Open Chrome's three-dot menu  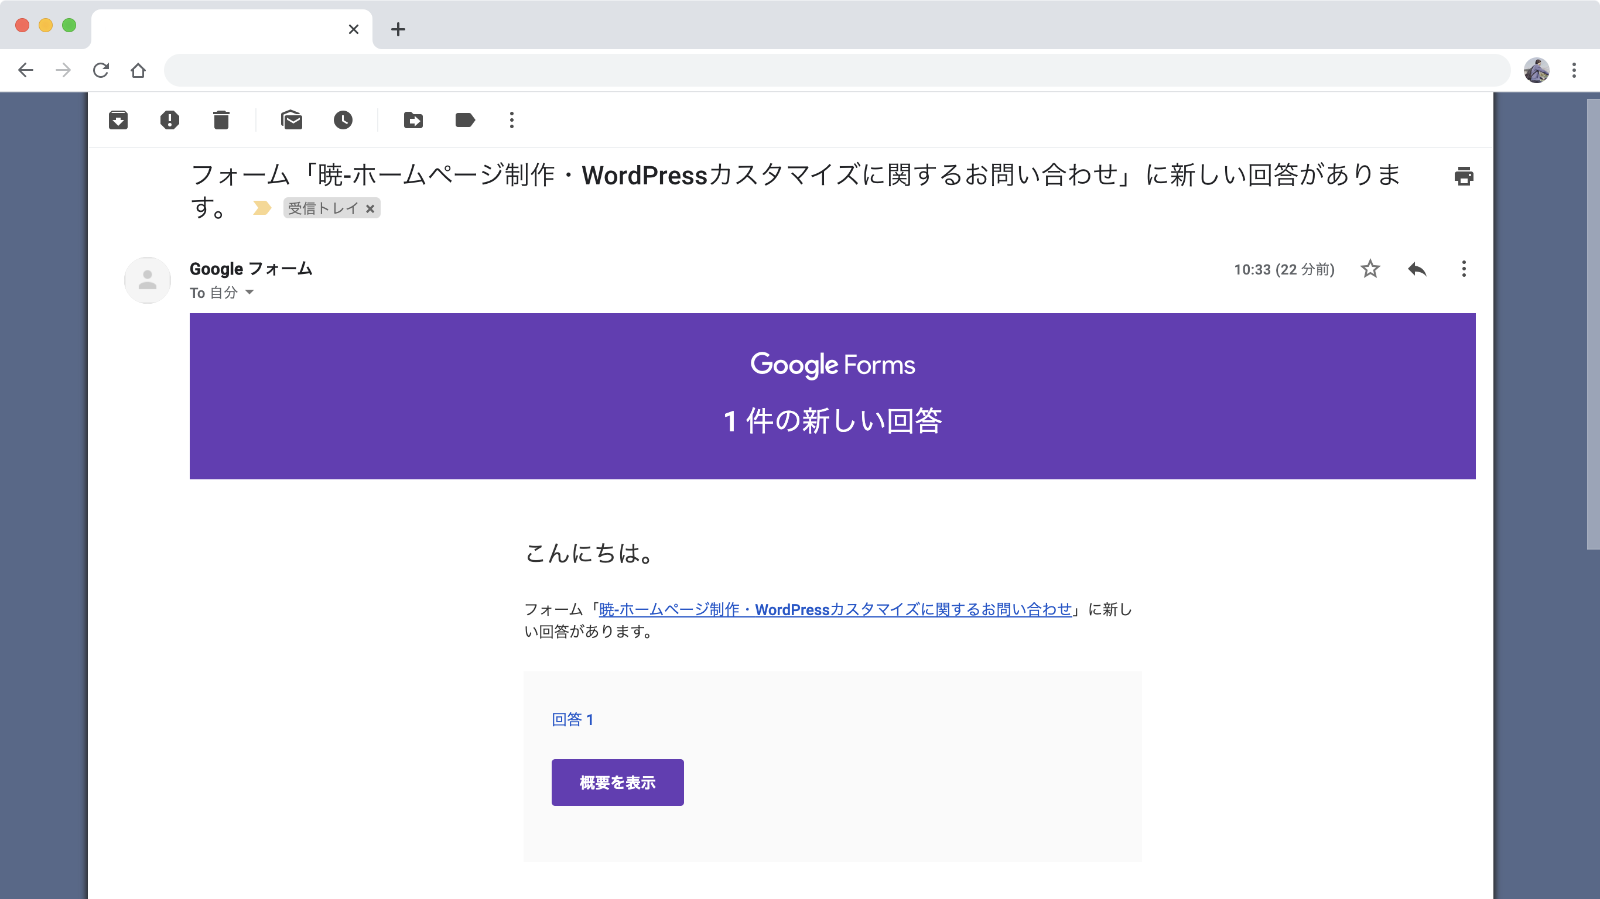pos(1574,70)
